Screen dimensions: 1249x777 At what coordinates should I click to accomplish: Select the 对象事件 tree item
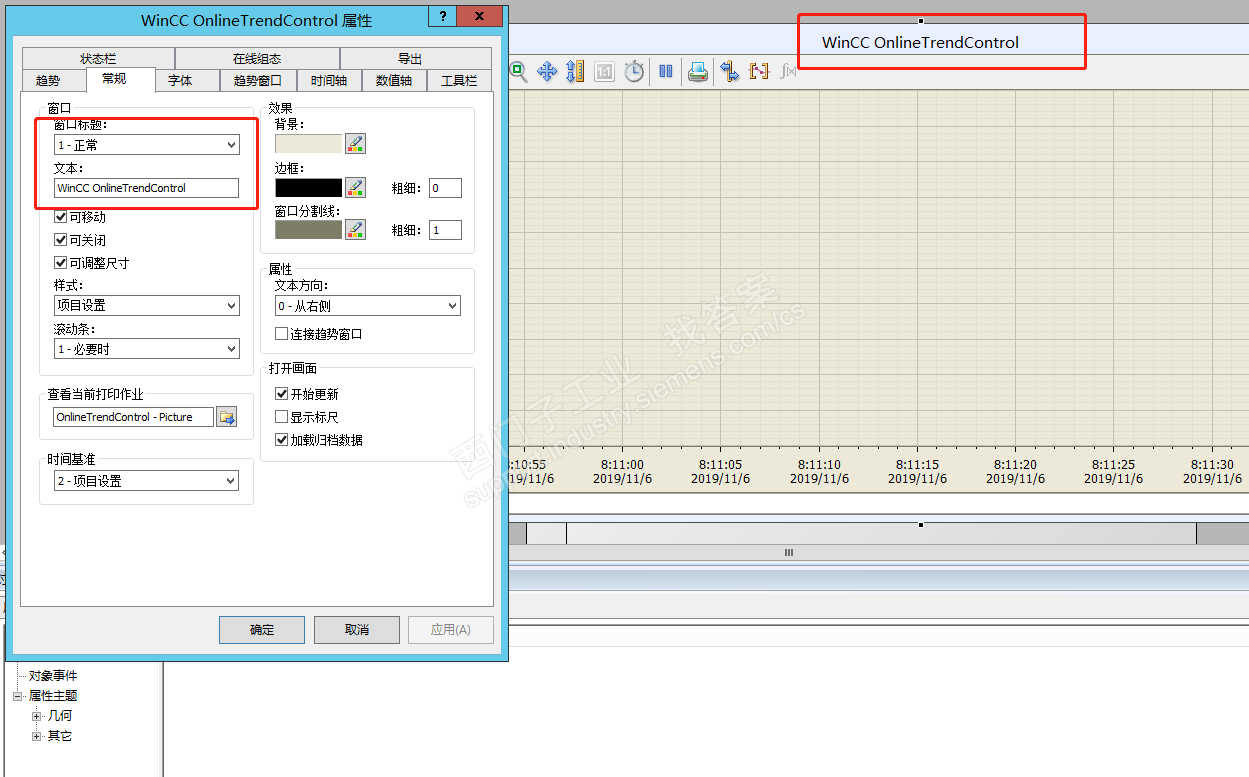52,676
